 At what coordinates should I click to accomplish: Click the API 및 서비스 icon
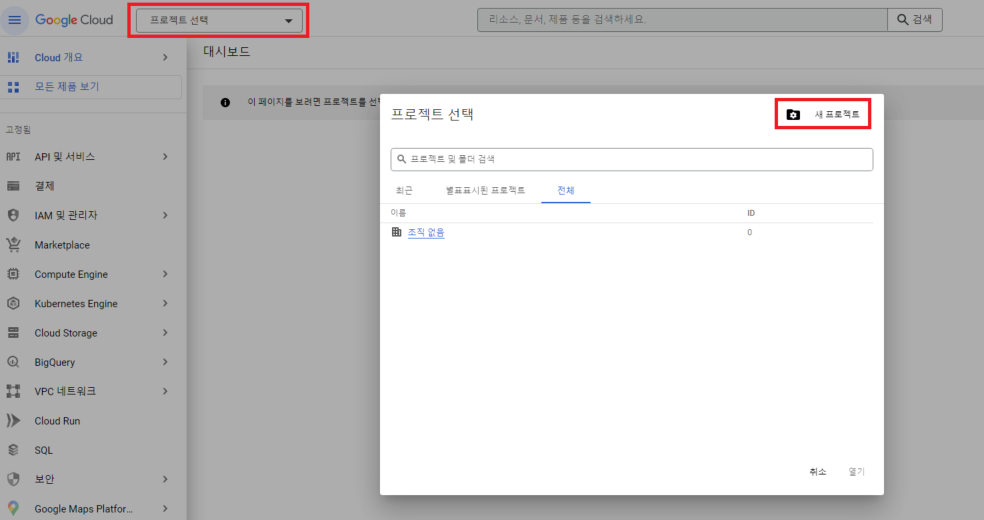pos(13,157)
